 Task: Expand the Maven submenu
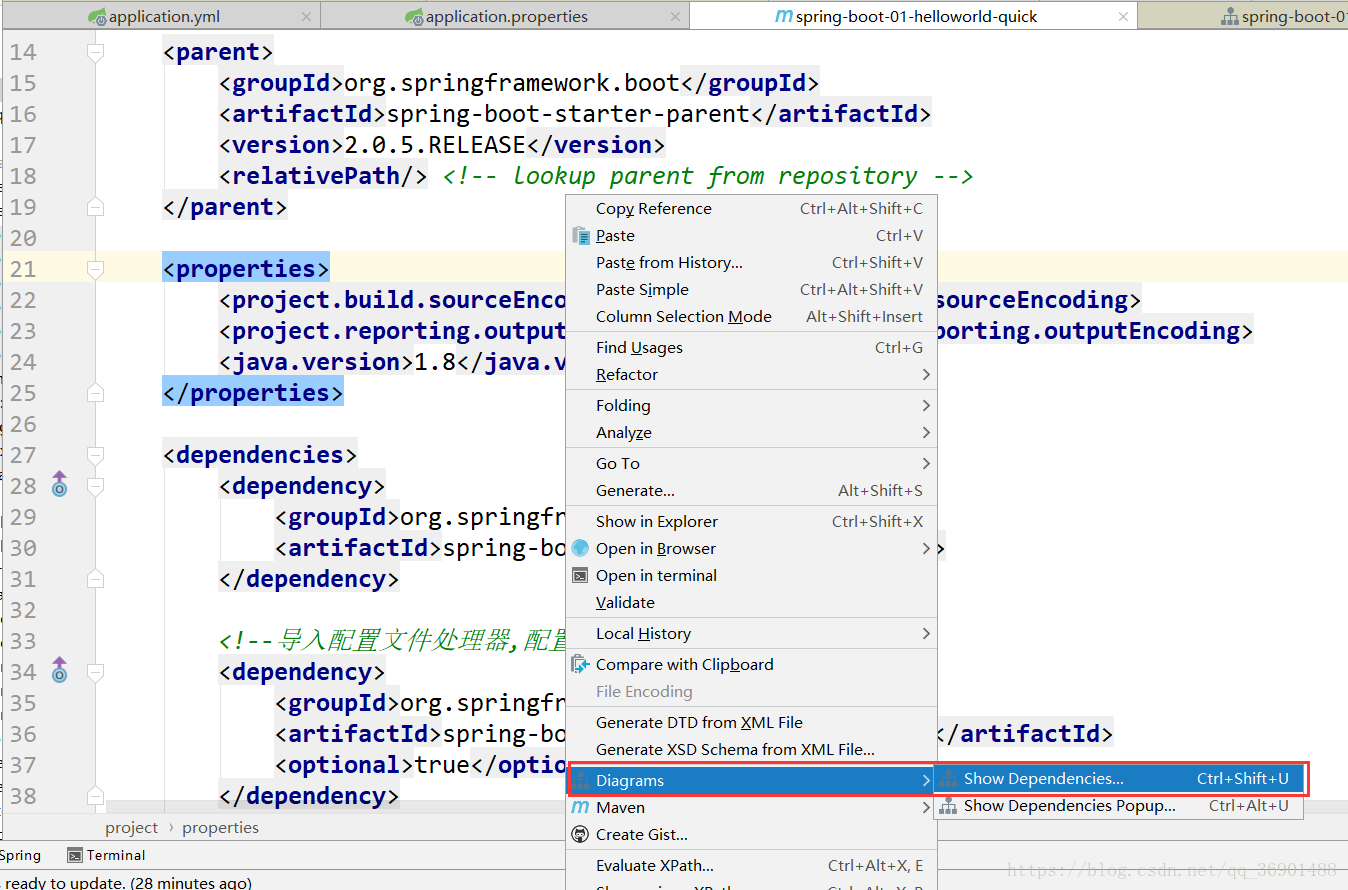tap(751, 808)
